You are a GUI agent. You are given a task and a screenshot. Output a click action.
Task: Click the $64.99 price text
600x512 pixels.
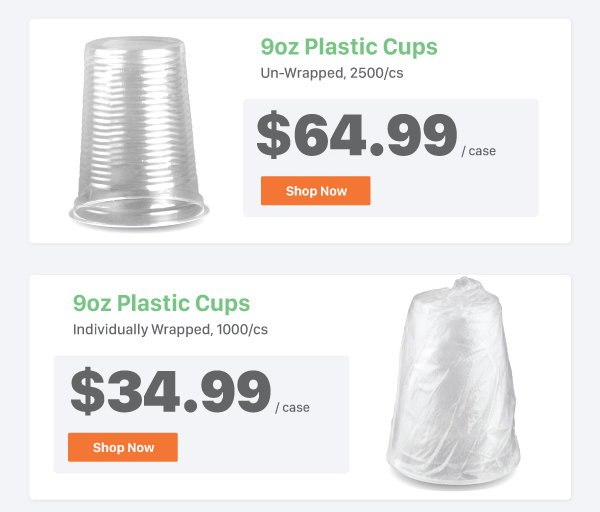357,135
